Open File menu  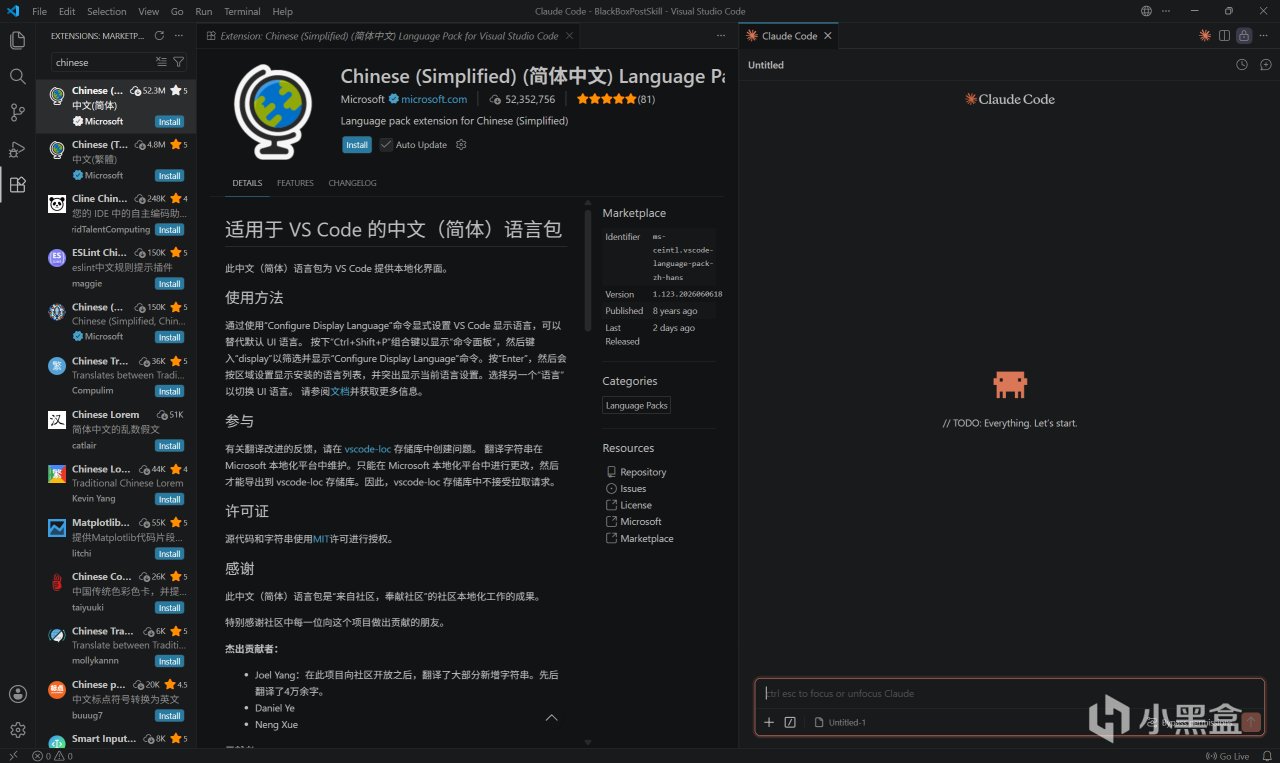tap(39, 11)
